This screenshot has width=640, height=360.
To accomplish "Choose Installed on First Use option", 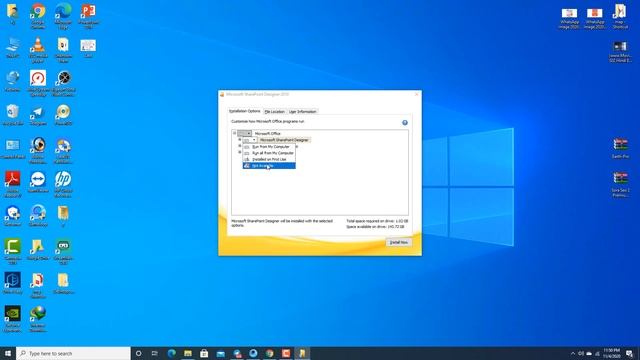I will tap(269, 159).
